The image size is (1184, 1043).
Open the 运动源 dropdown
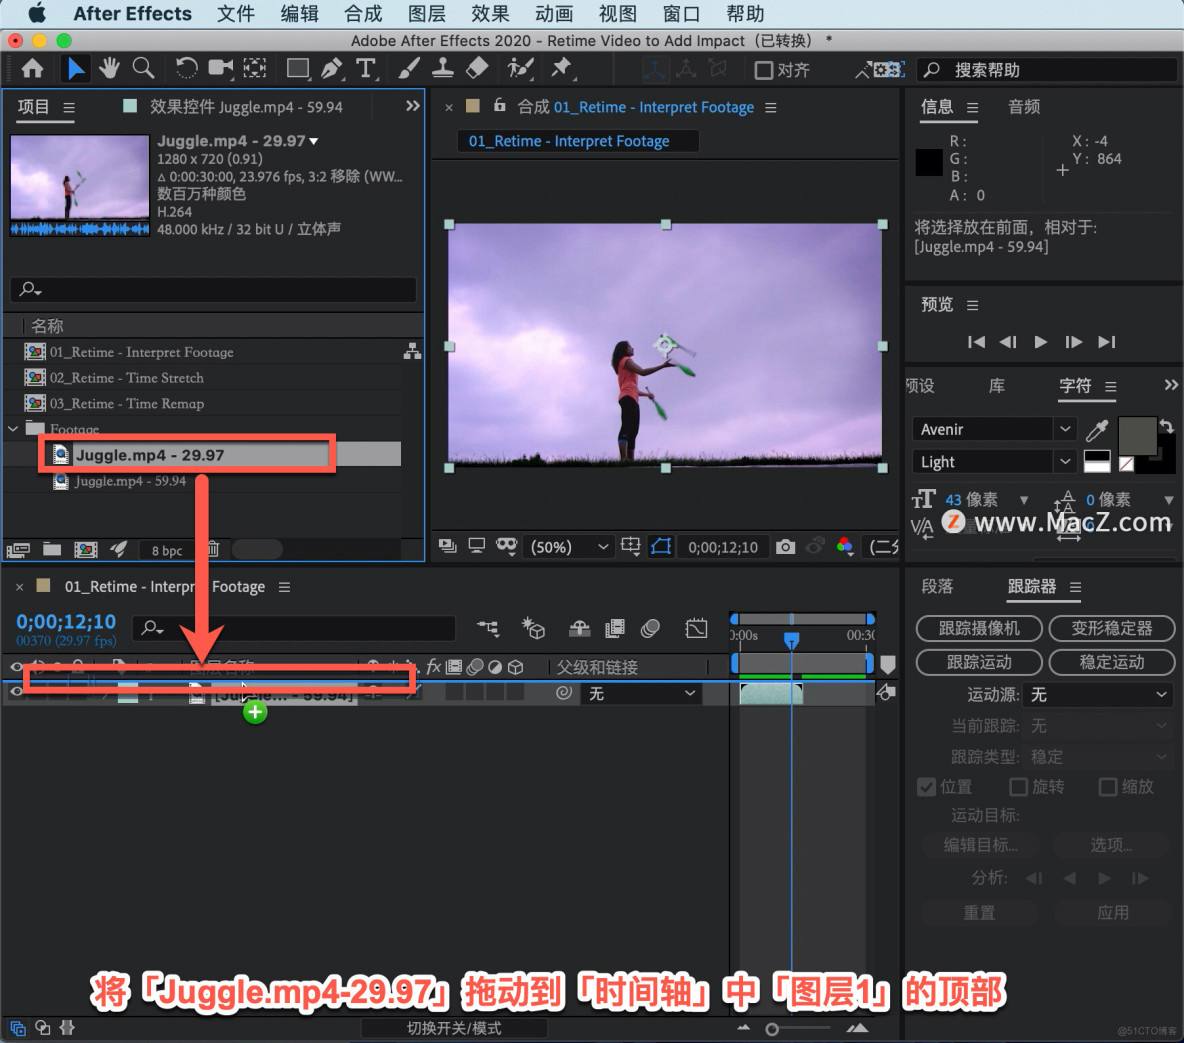pos(1099,694)
